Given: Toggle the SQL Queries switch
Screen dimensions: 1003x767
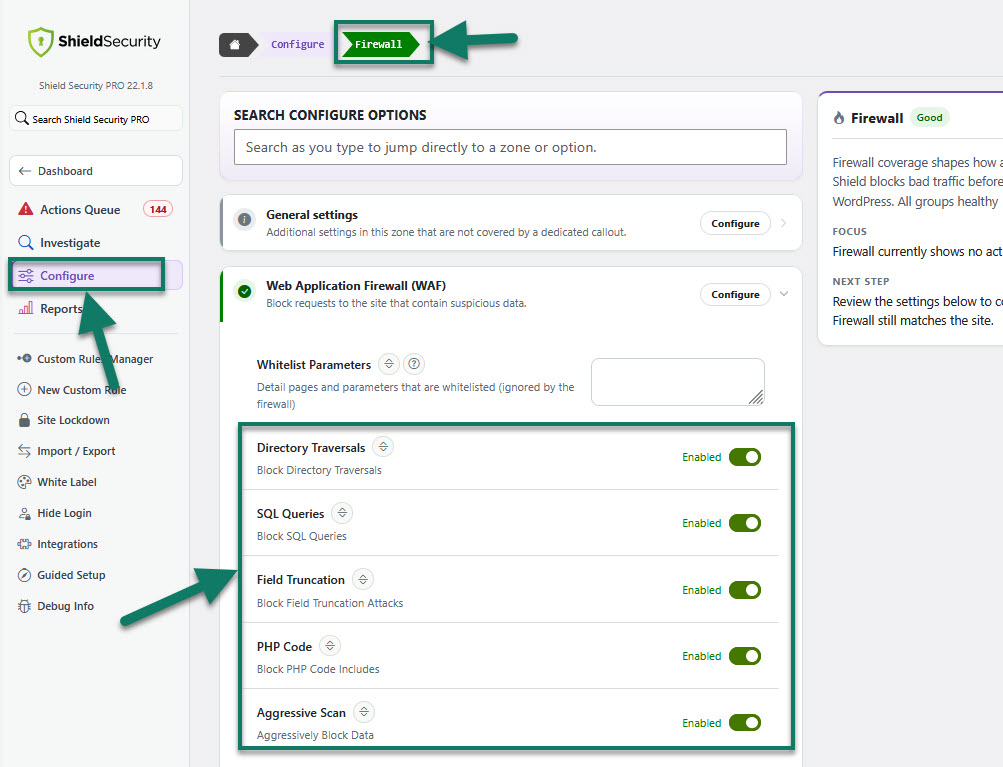Looking at the screenshot, I should pyautogui.click(x=745, y=523).
